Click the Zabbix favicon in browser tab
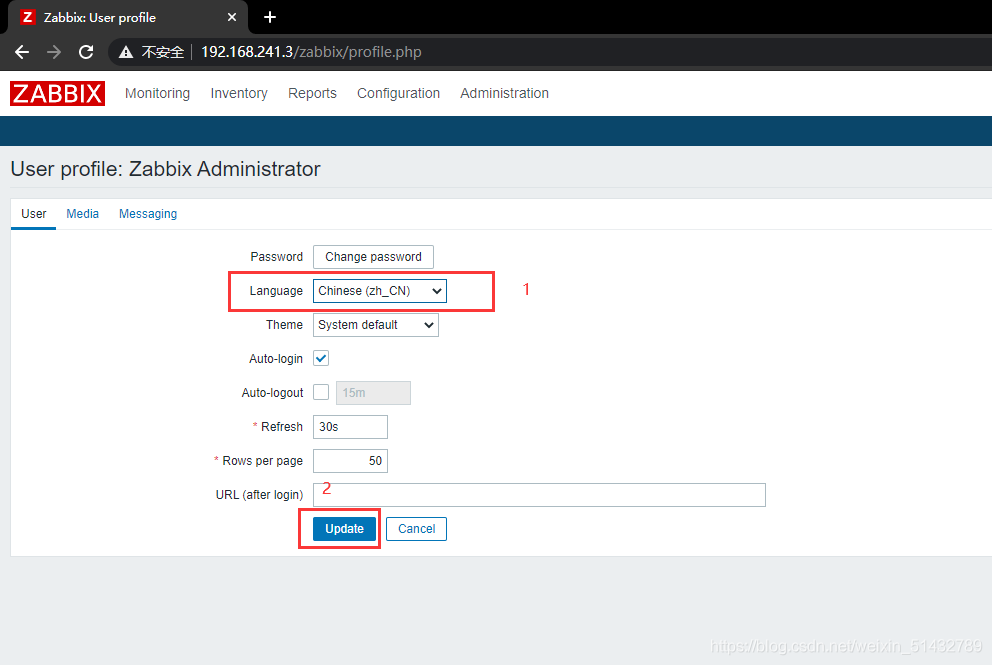 click(x=27, y=17)
